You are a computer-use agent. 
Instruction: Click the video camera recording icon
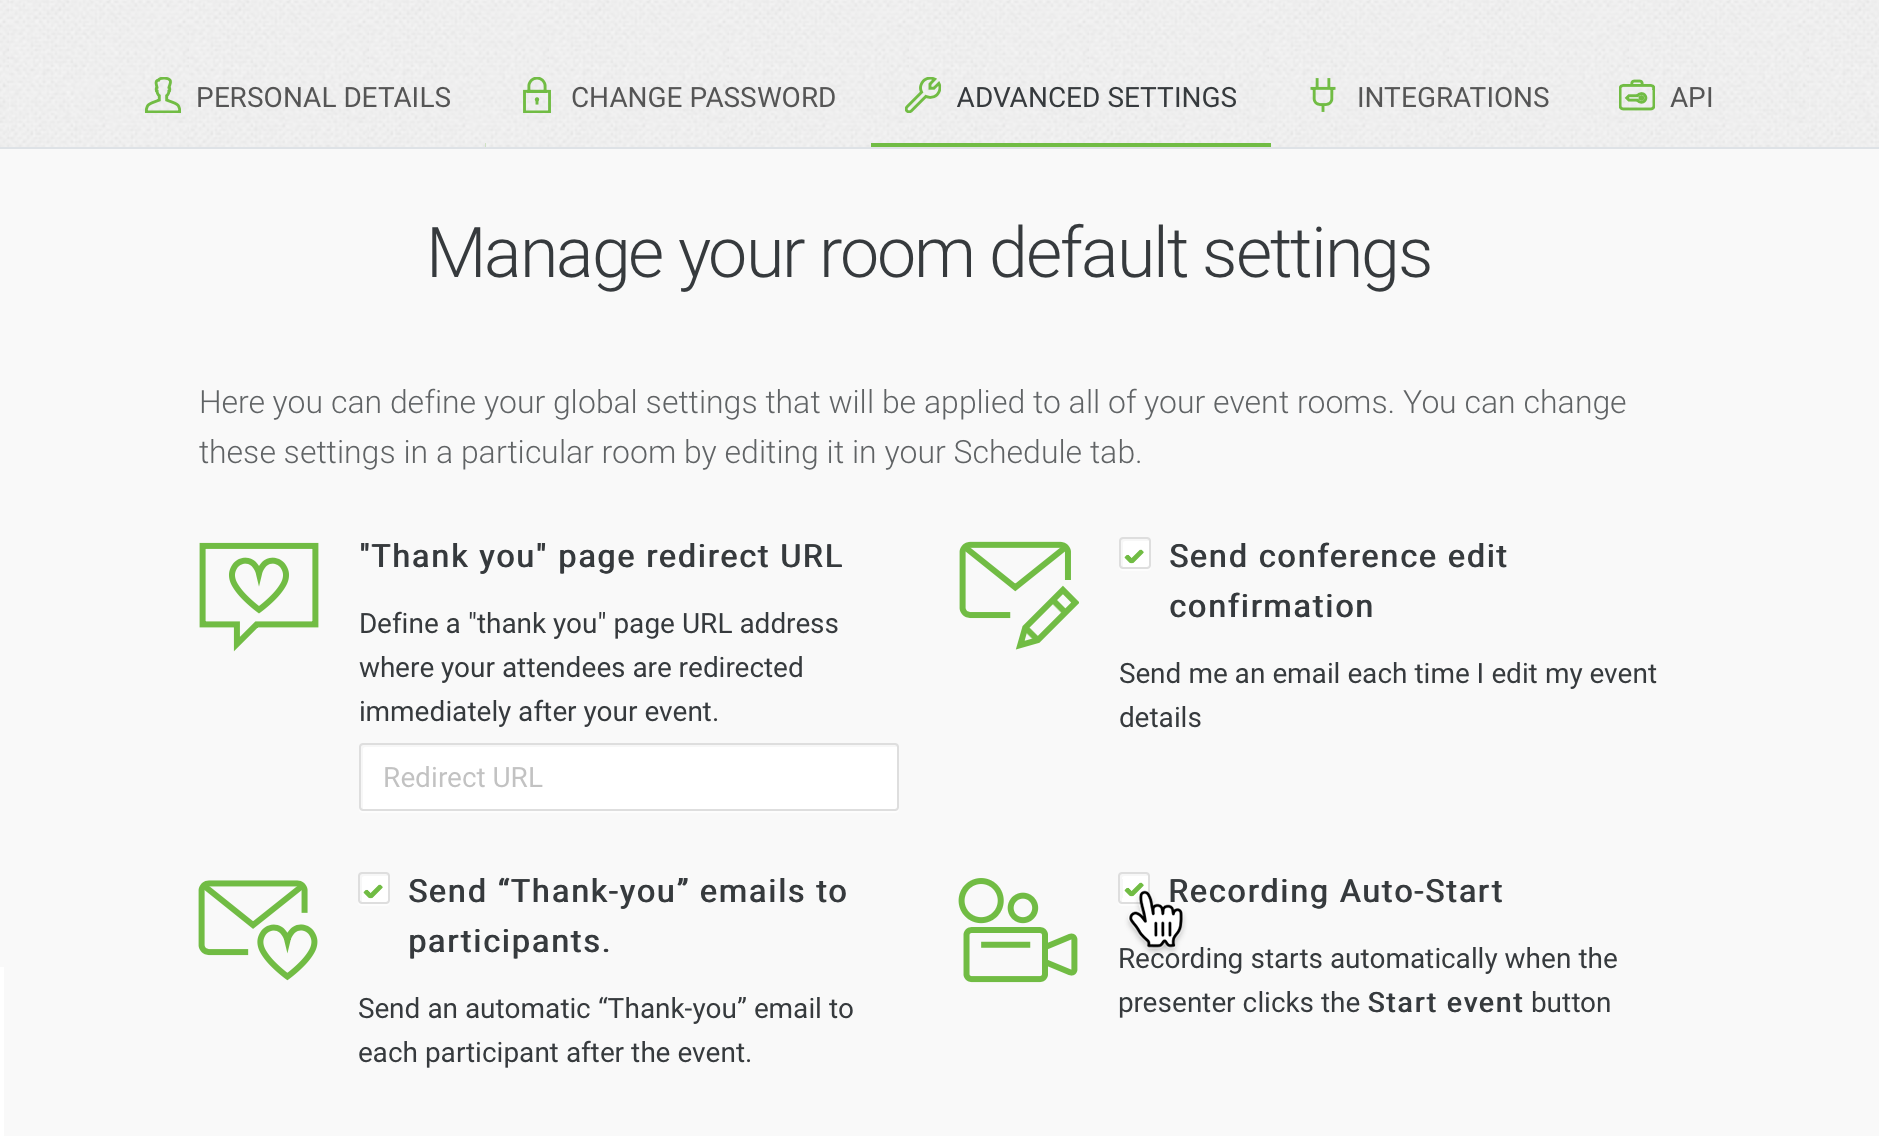tap(1018, 930)
